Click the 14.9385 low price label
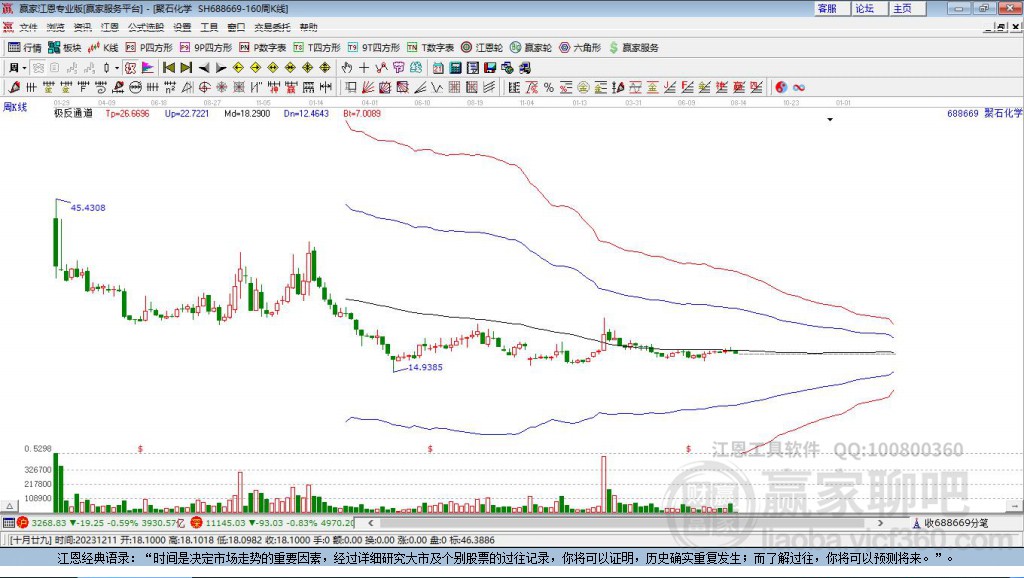1024x578 pixels. [425, 367]
